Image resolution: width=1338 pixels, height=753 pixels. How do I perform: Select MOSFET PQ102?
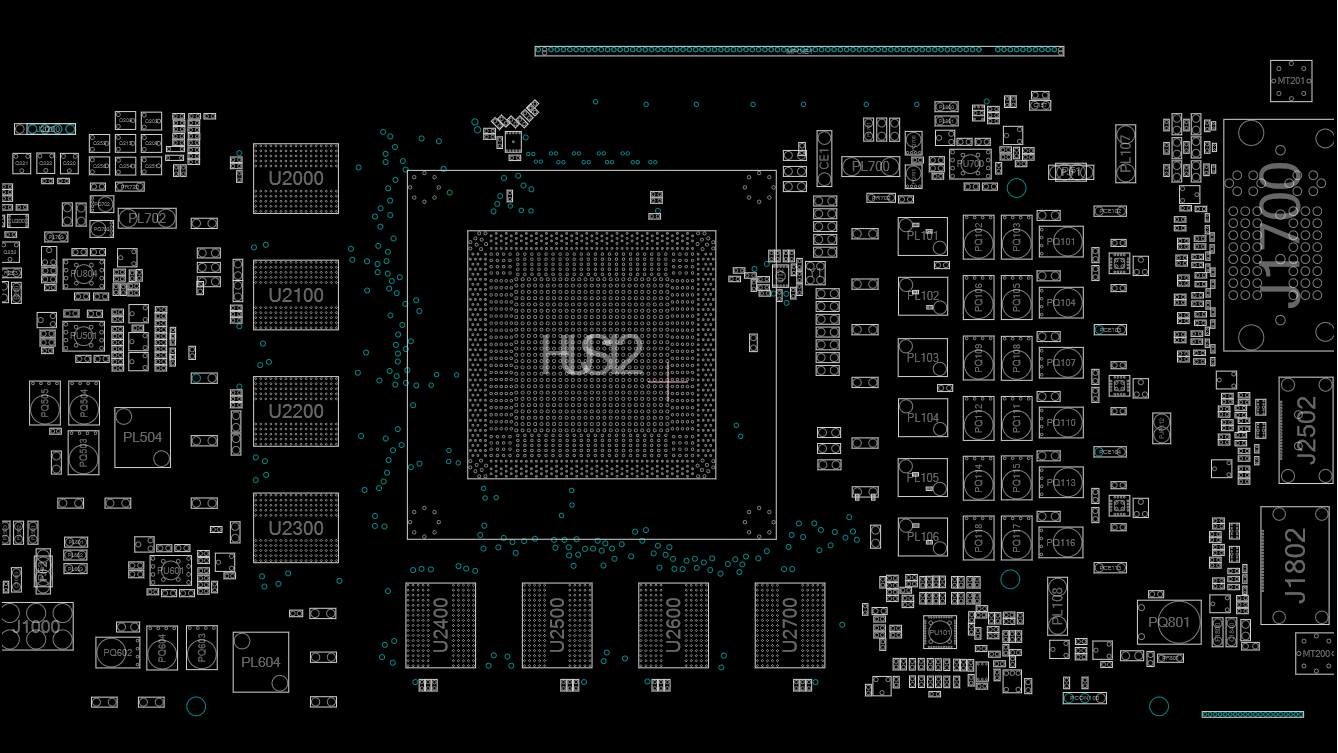(979, 237)
